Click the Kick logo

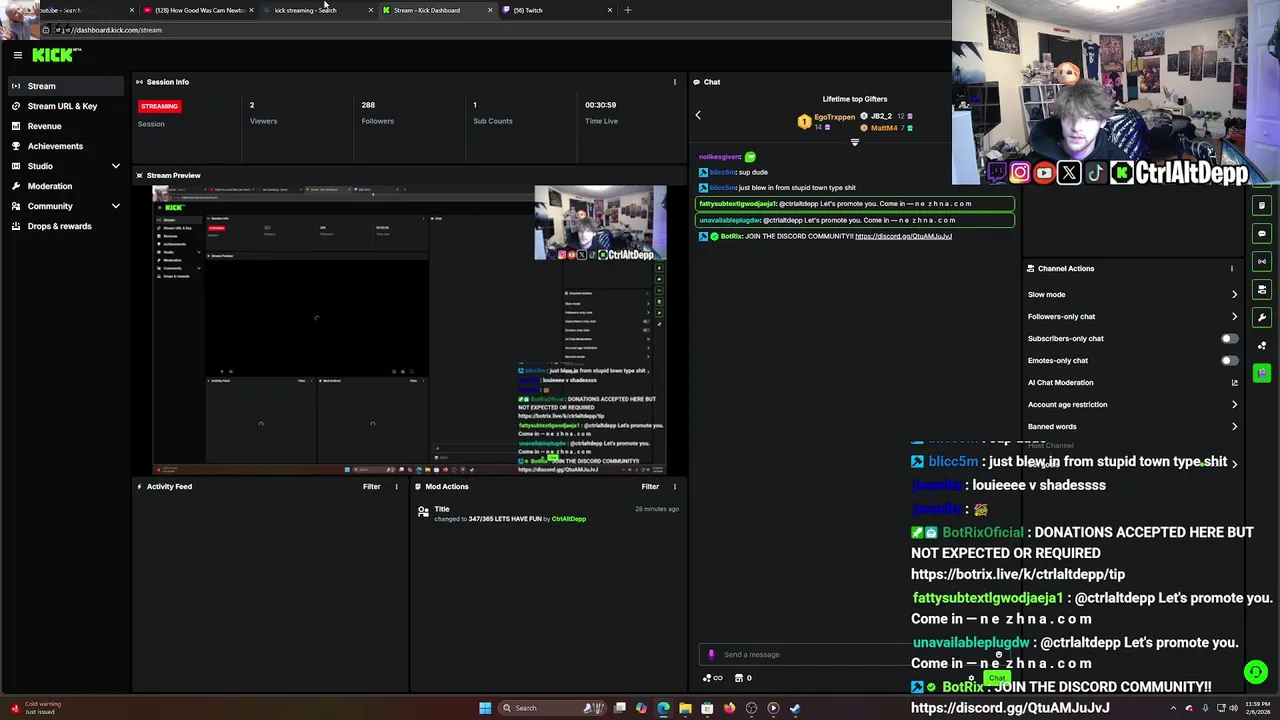point(56,55)
